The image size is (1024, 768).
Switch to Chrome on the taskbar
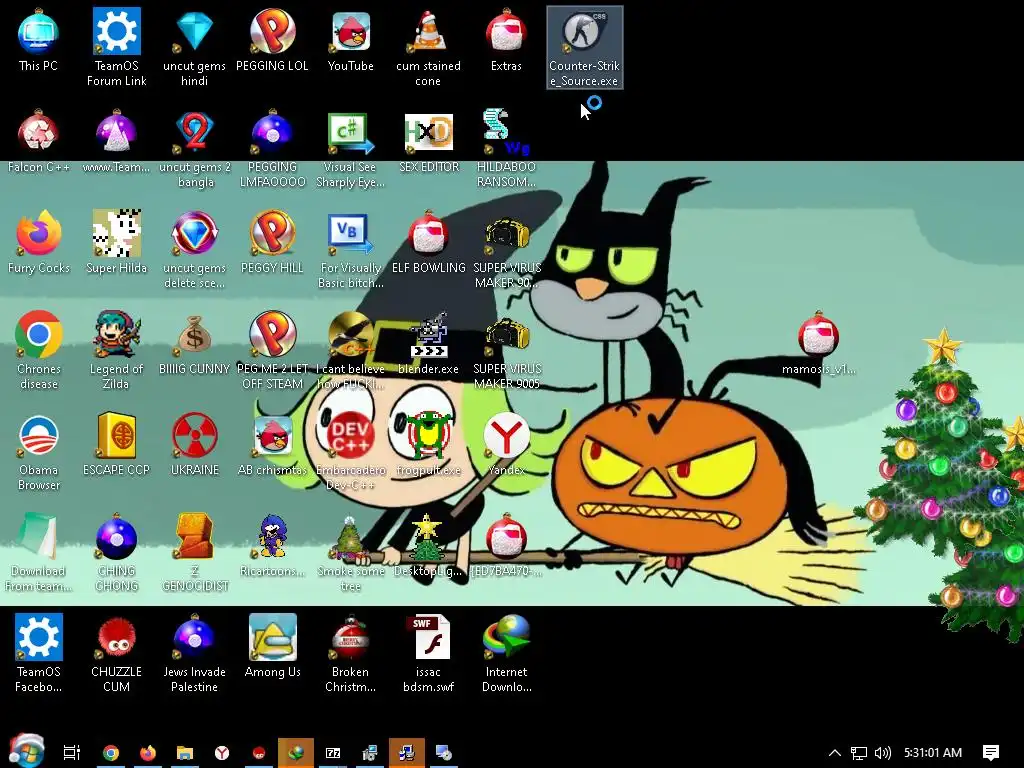tap(111, 753)
